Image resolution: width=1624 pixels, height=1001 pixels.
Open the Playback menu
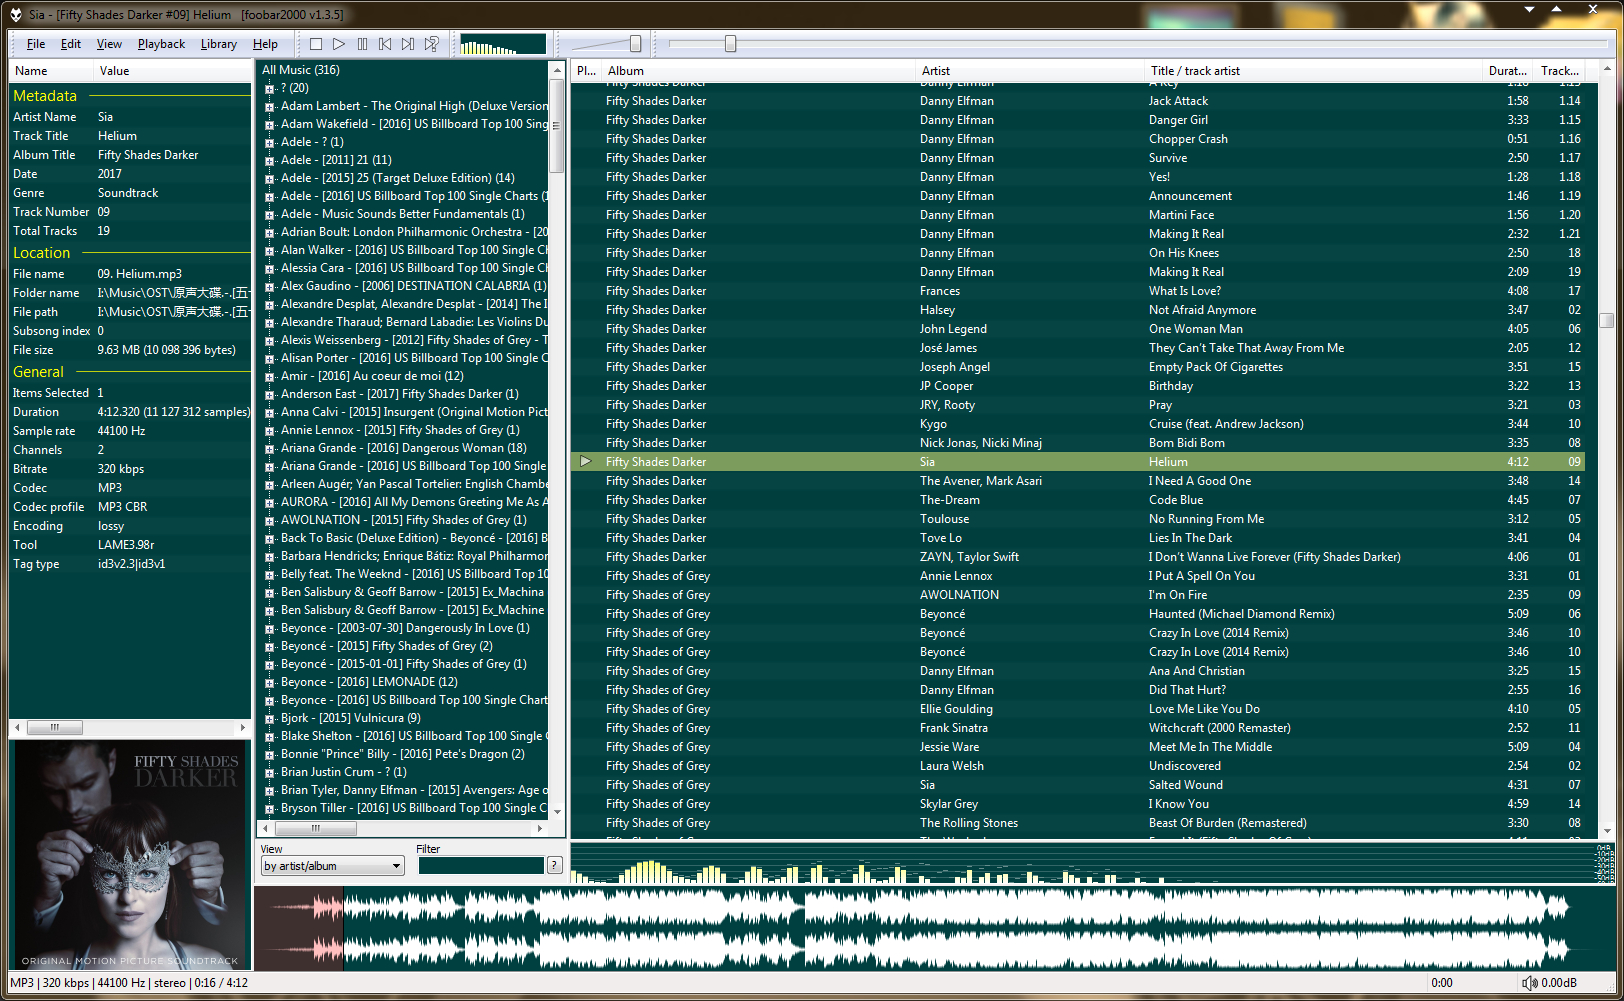(161, 44)
